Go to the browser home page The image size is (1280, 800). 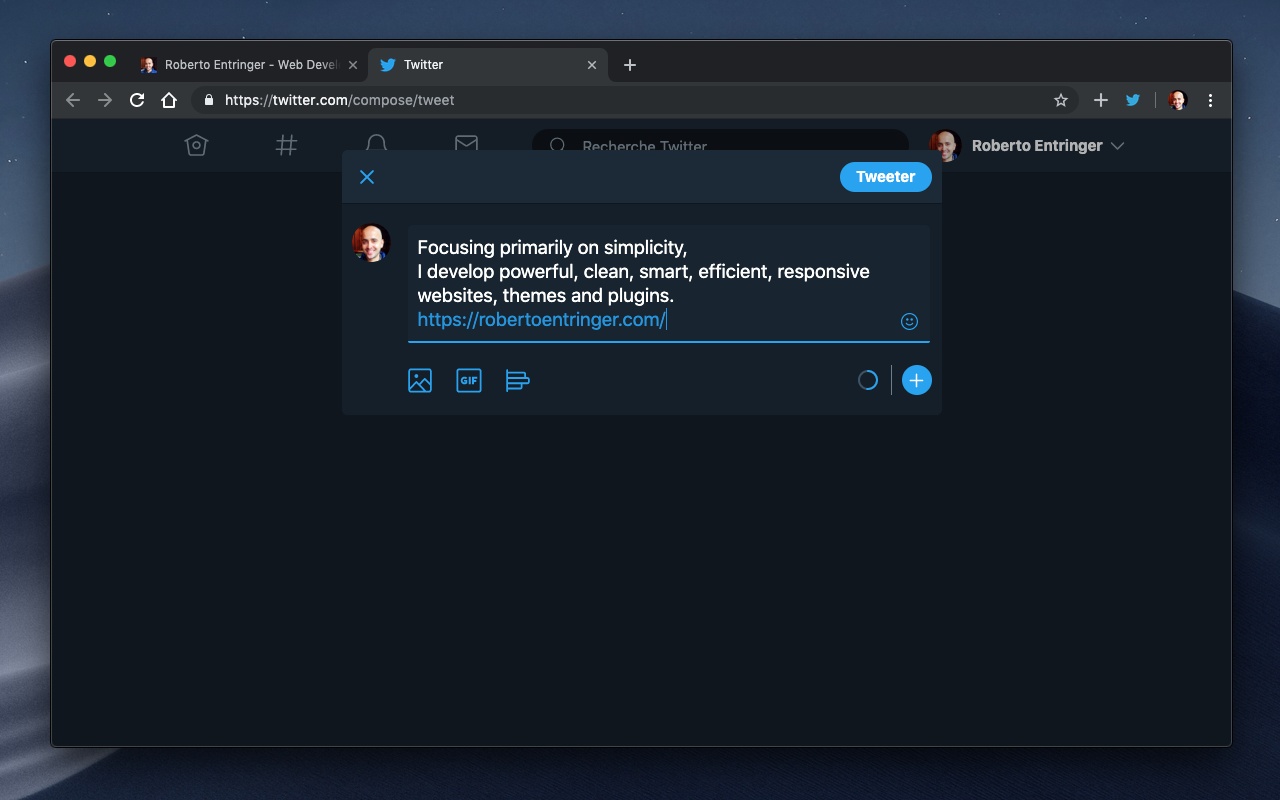169,100
